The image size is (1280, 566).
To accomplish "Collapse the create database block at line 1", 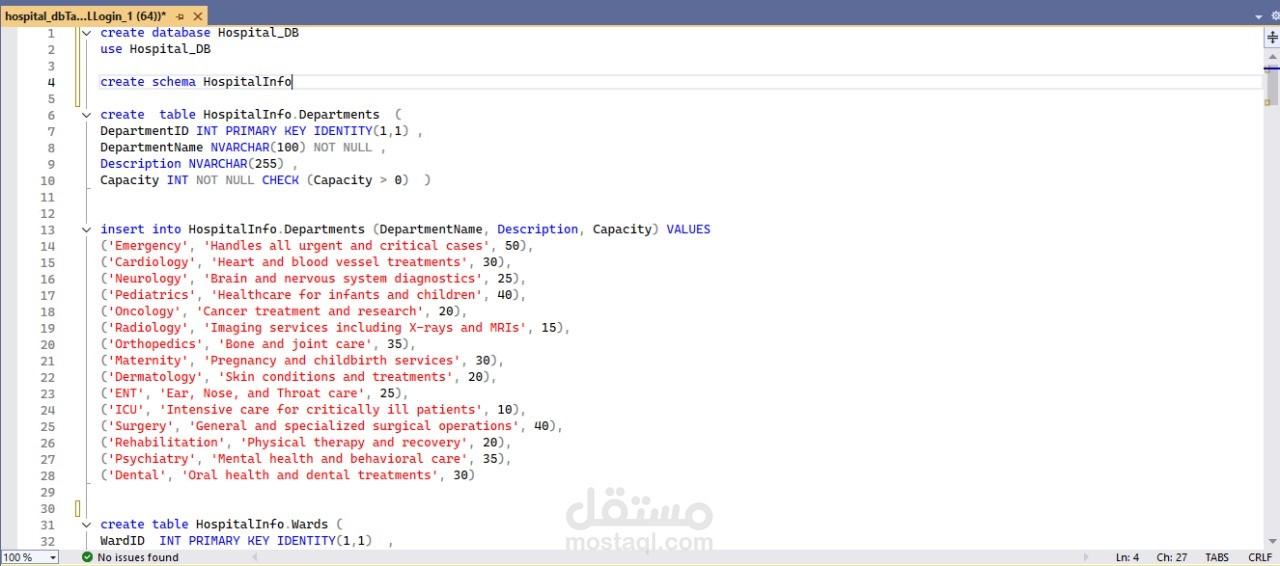I will point(87,33).
